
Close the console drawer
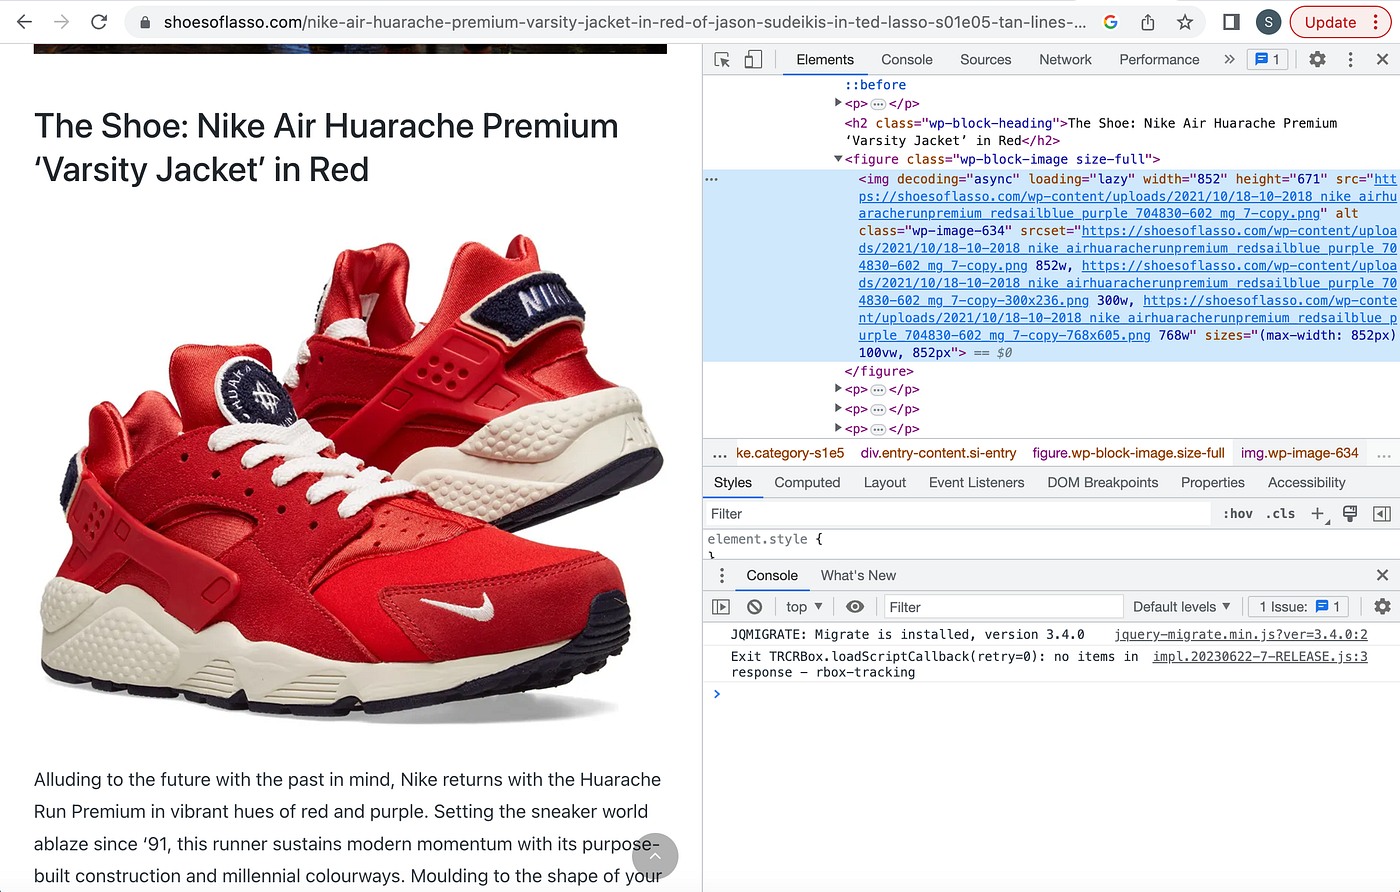point(1382,575)
